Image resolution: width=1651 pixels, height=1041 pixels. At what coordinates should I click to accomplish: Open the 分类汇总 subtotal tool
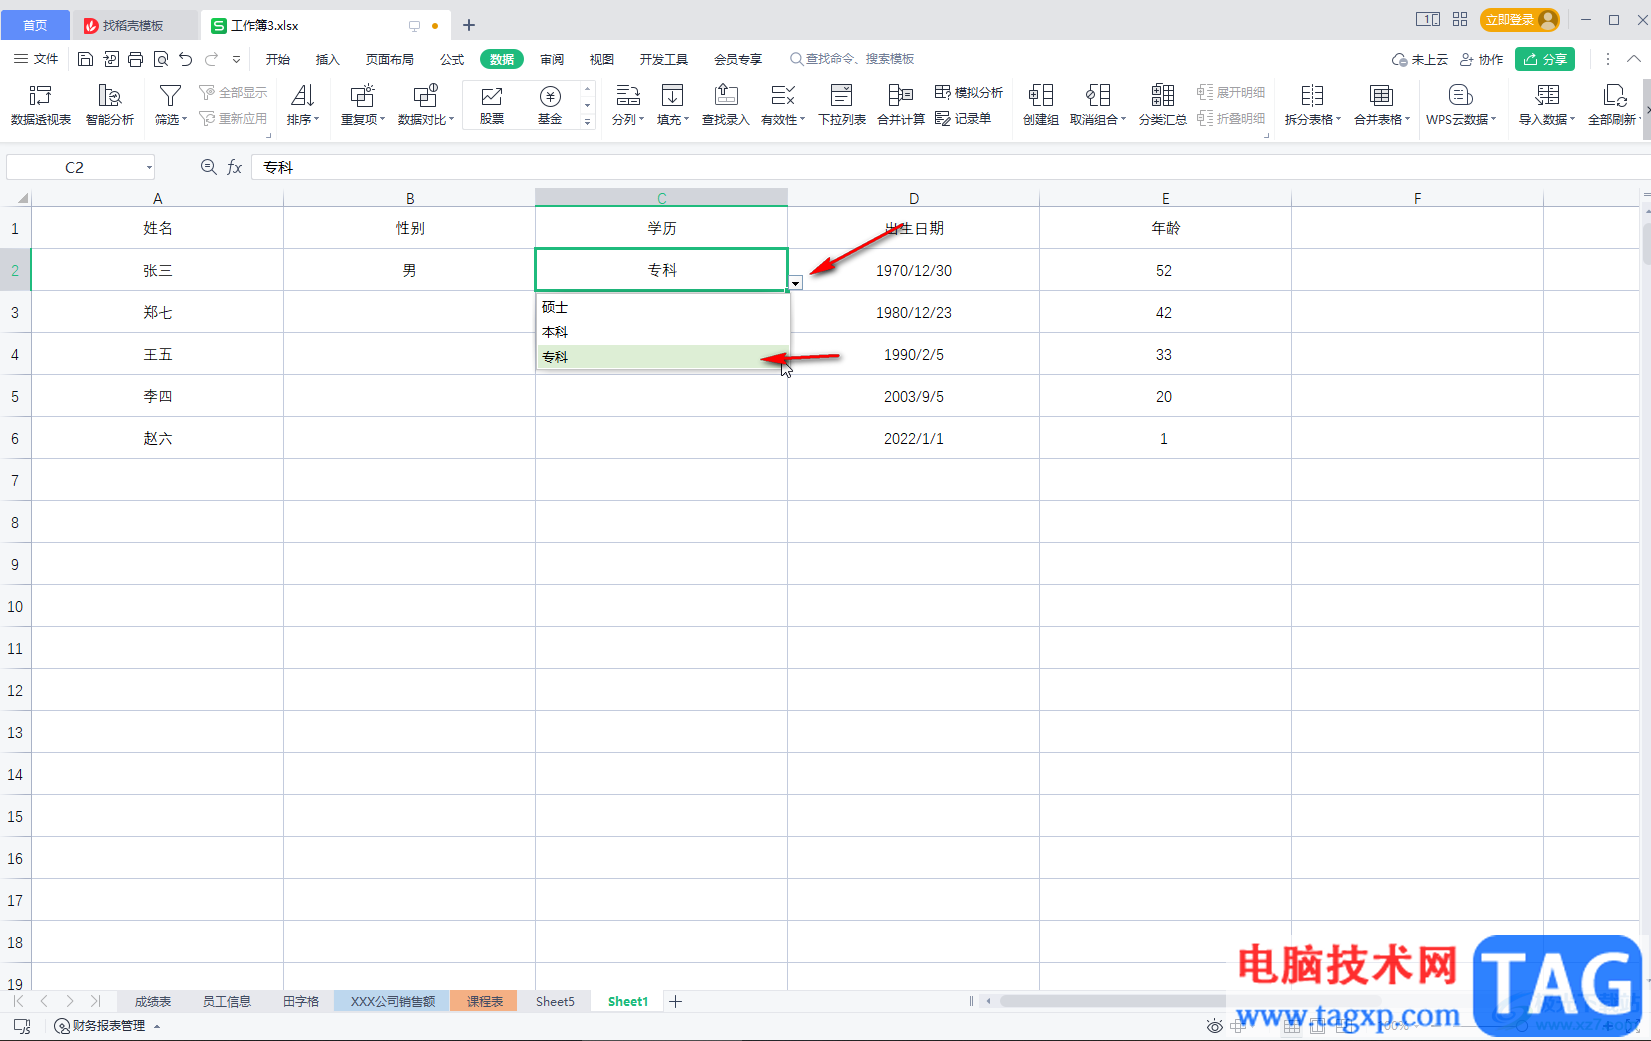pyautogui.click(x=1163, y=105)
